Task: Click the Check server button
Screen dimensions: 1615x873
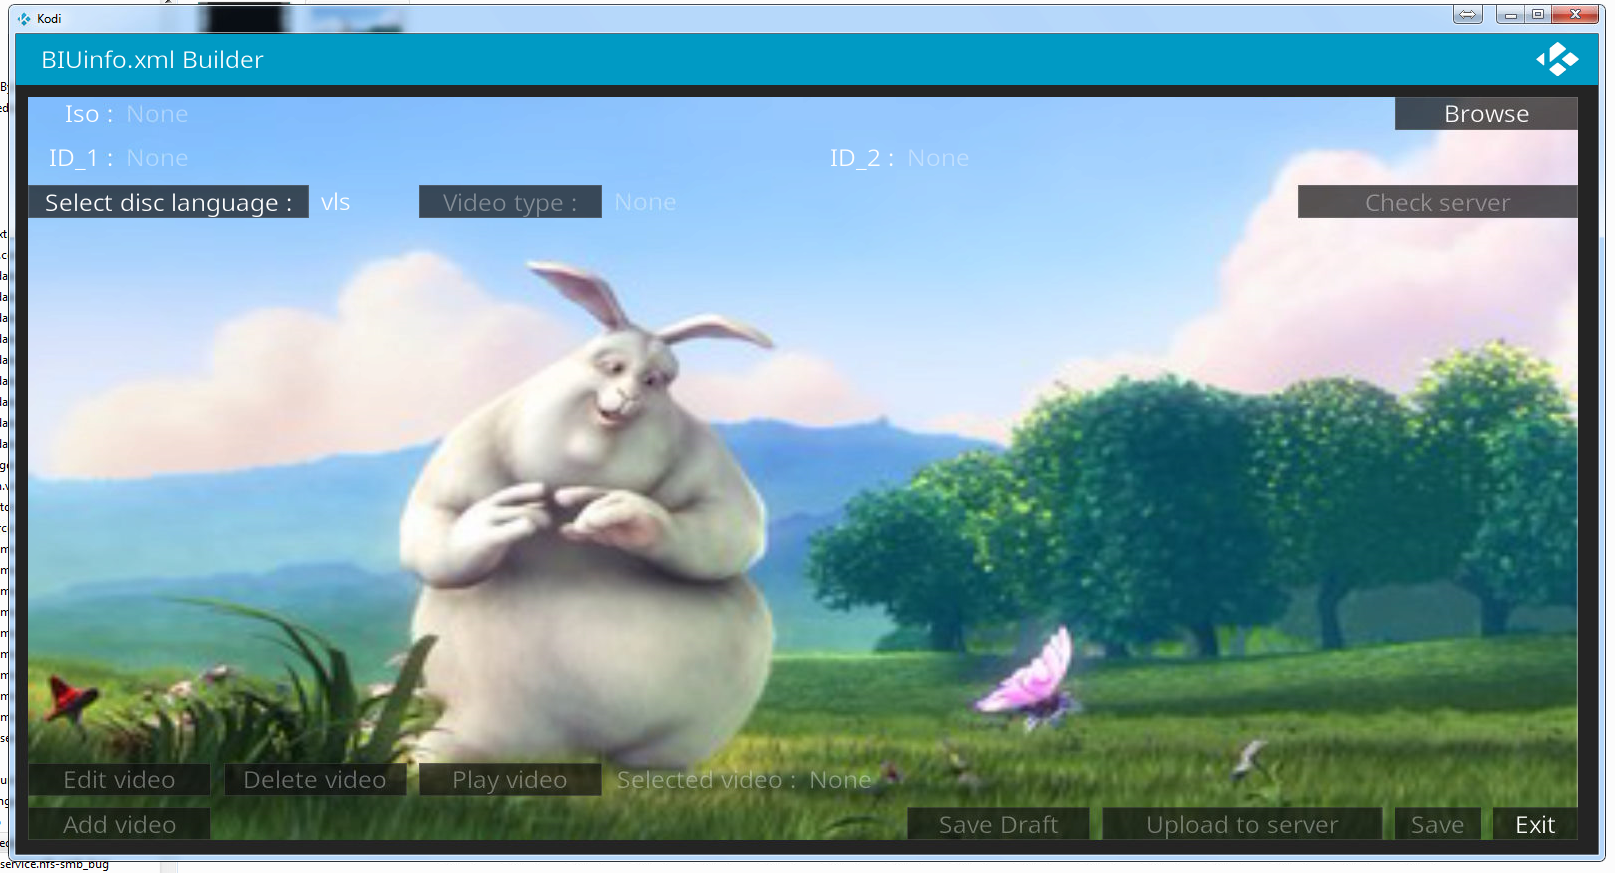Action: point(1437,202)
